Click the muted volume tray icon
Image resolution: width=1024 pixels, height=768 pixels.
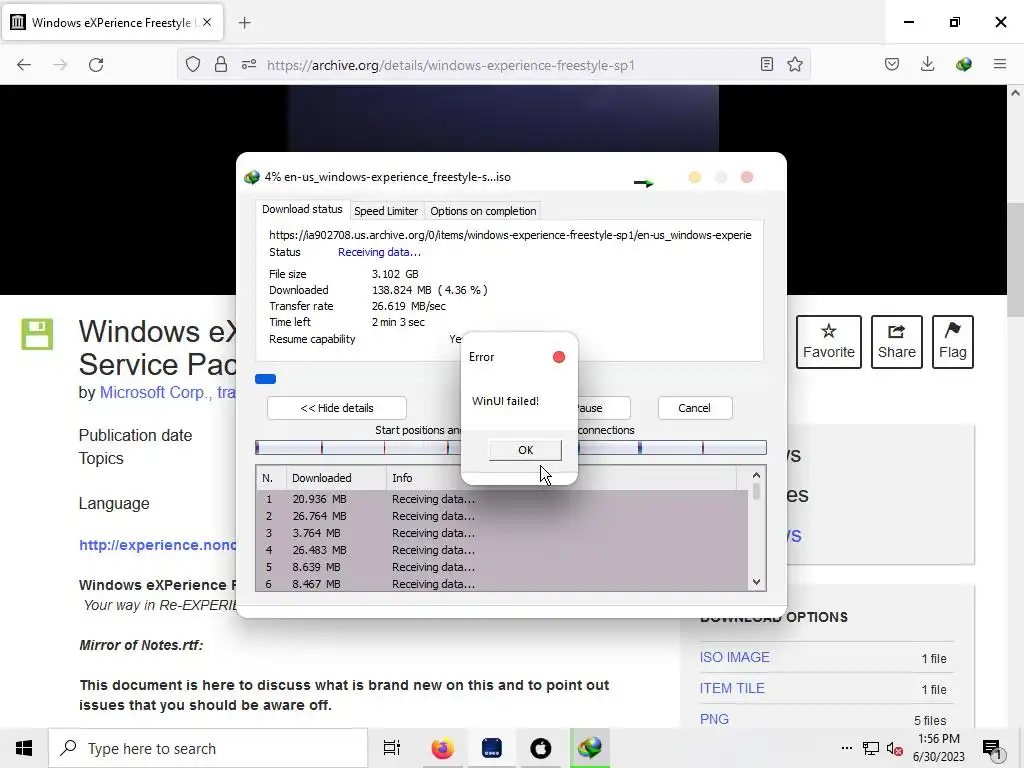(x=895, y=748)
